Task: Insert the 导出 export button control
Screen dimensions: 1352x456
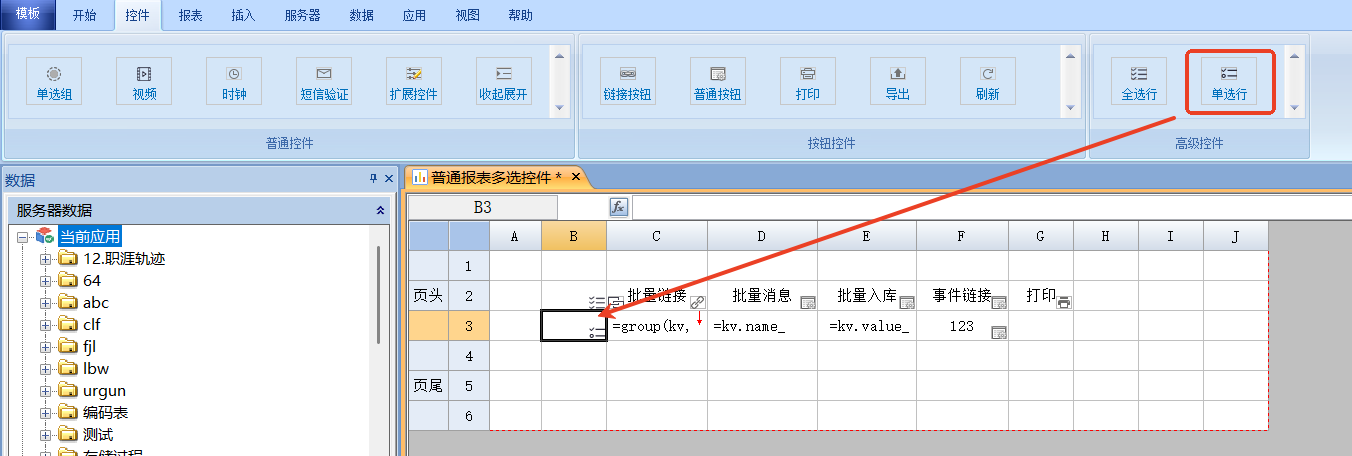Action: pyautogui.click(x=897, y=82)
